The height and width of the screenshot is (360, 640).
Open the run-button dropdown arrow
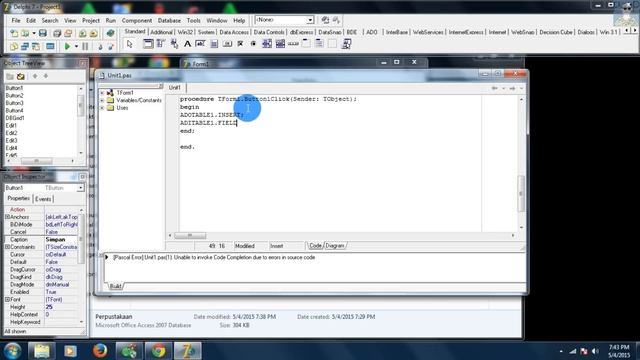click(76, 47)
